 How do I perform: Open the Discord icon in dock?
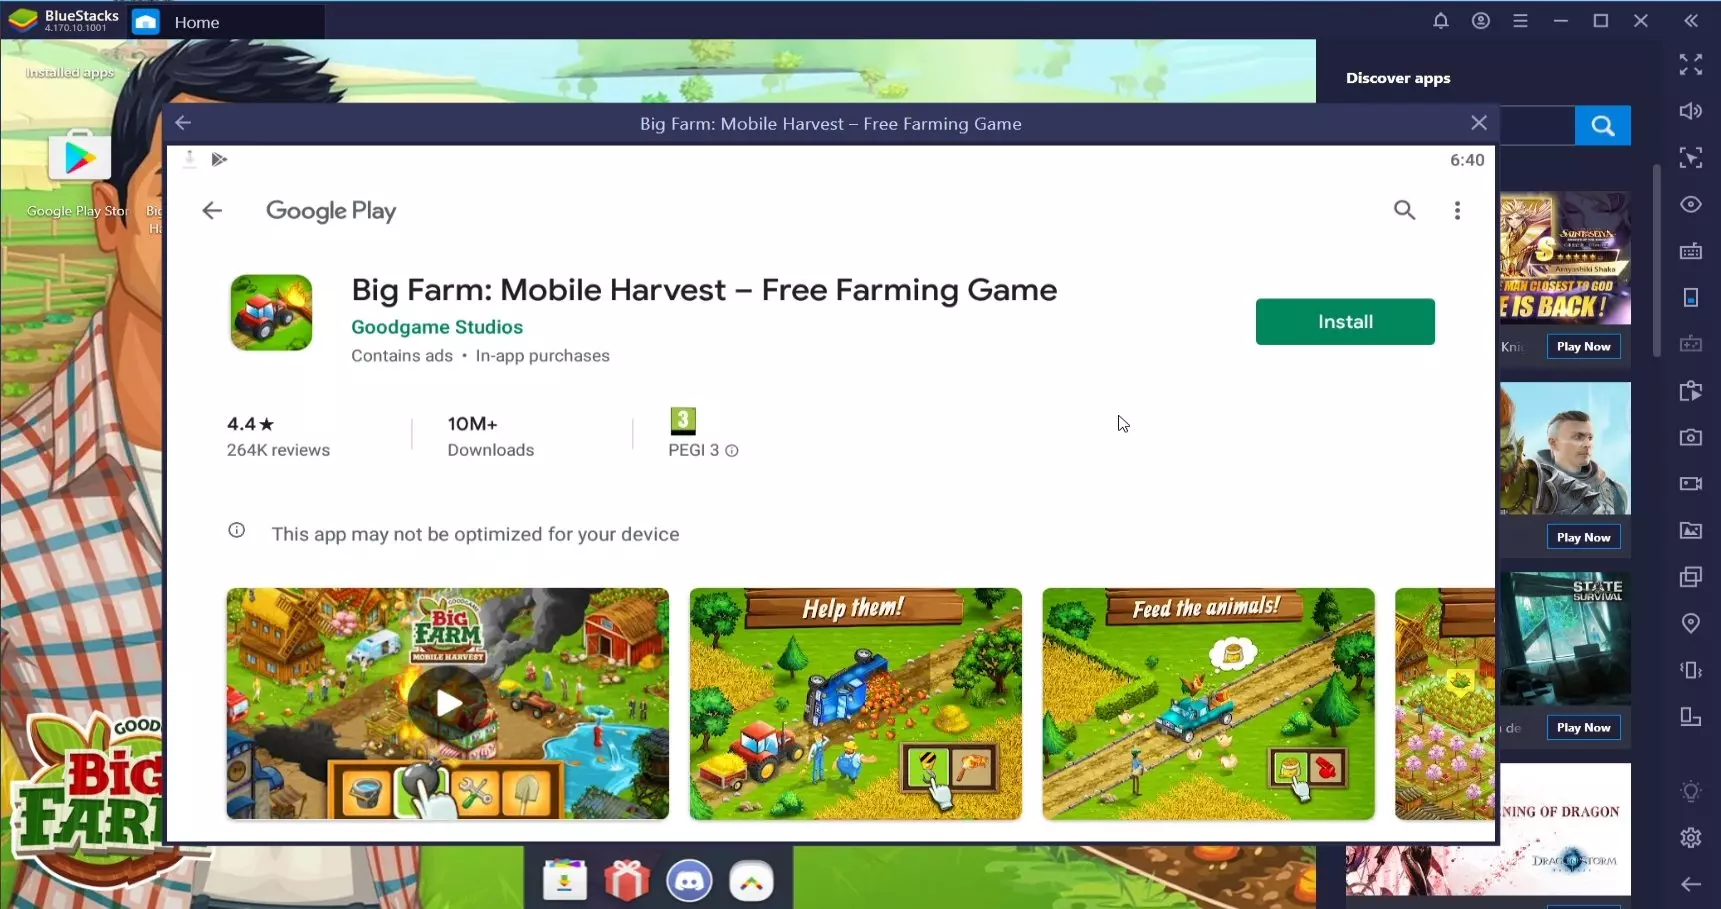click(x=689, y=881)
